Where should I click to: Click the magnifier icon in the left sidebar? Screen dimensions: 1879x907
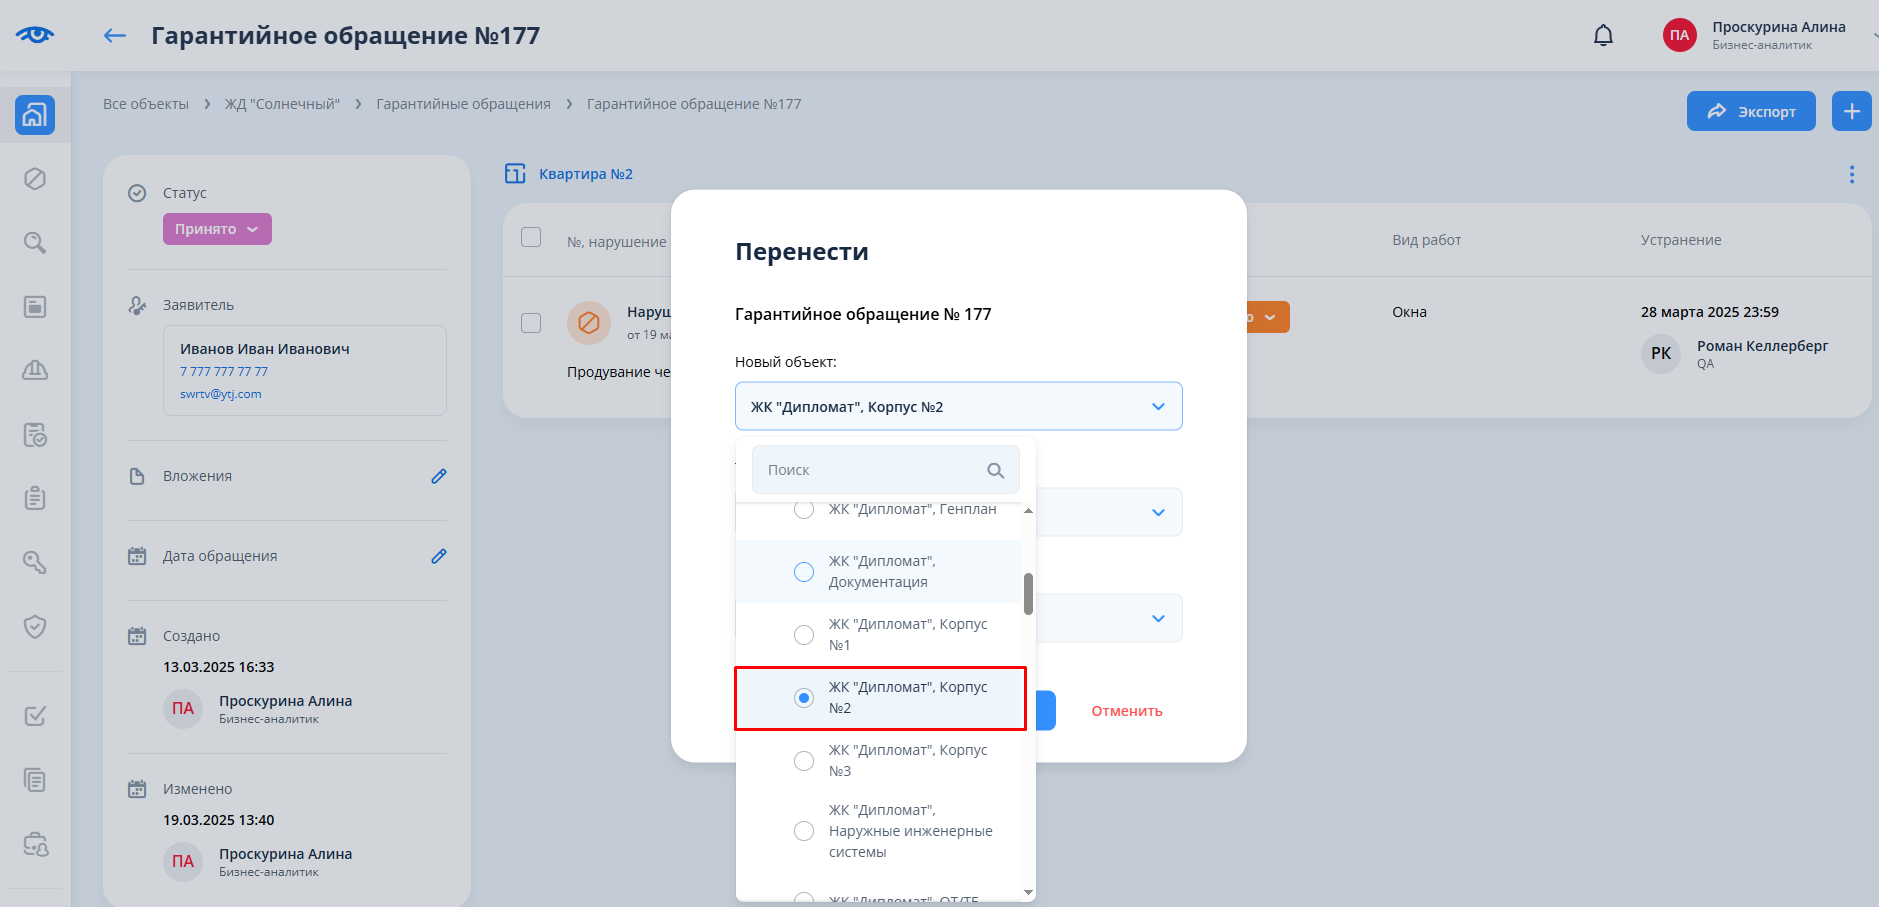pyautogui.click(x=35, y=243)
